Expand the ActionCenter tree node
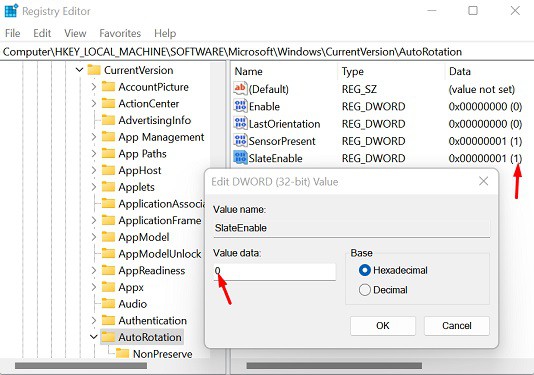This screenshot has width=534, height=375. (x=94, y=103)
